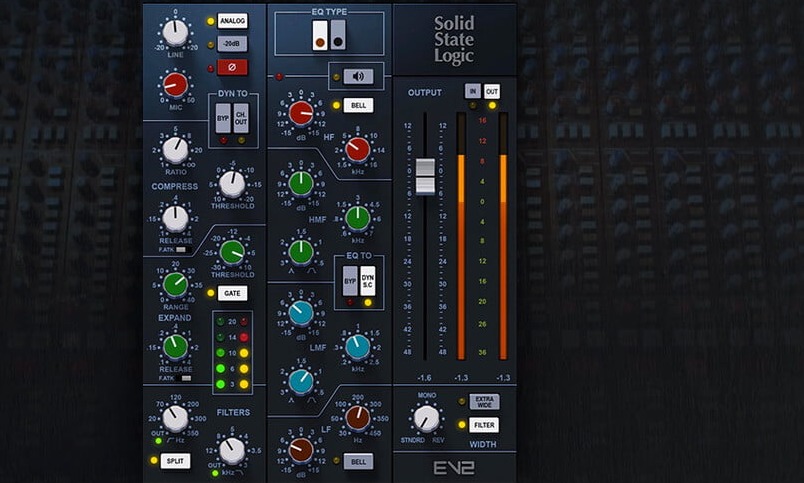Click the red MIC gain knob
The image size is (804, 483).
point(175,86)
